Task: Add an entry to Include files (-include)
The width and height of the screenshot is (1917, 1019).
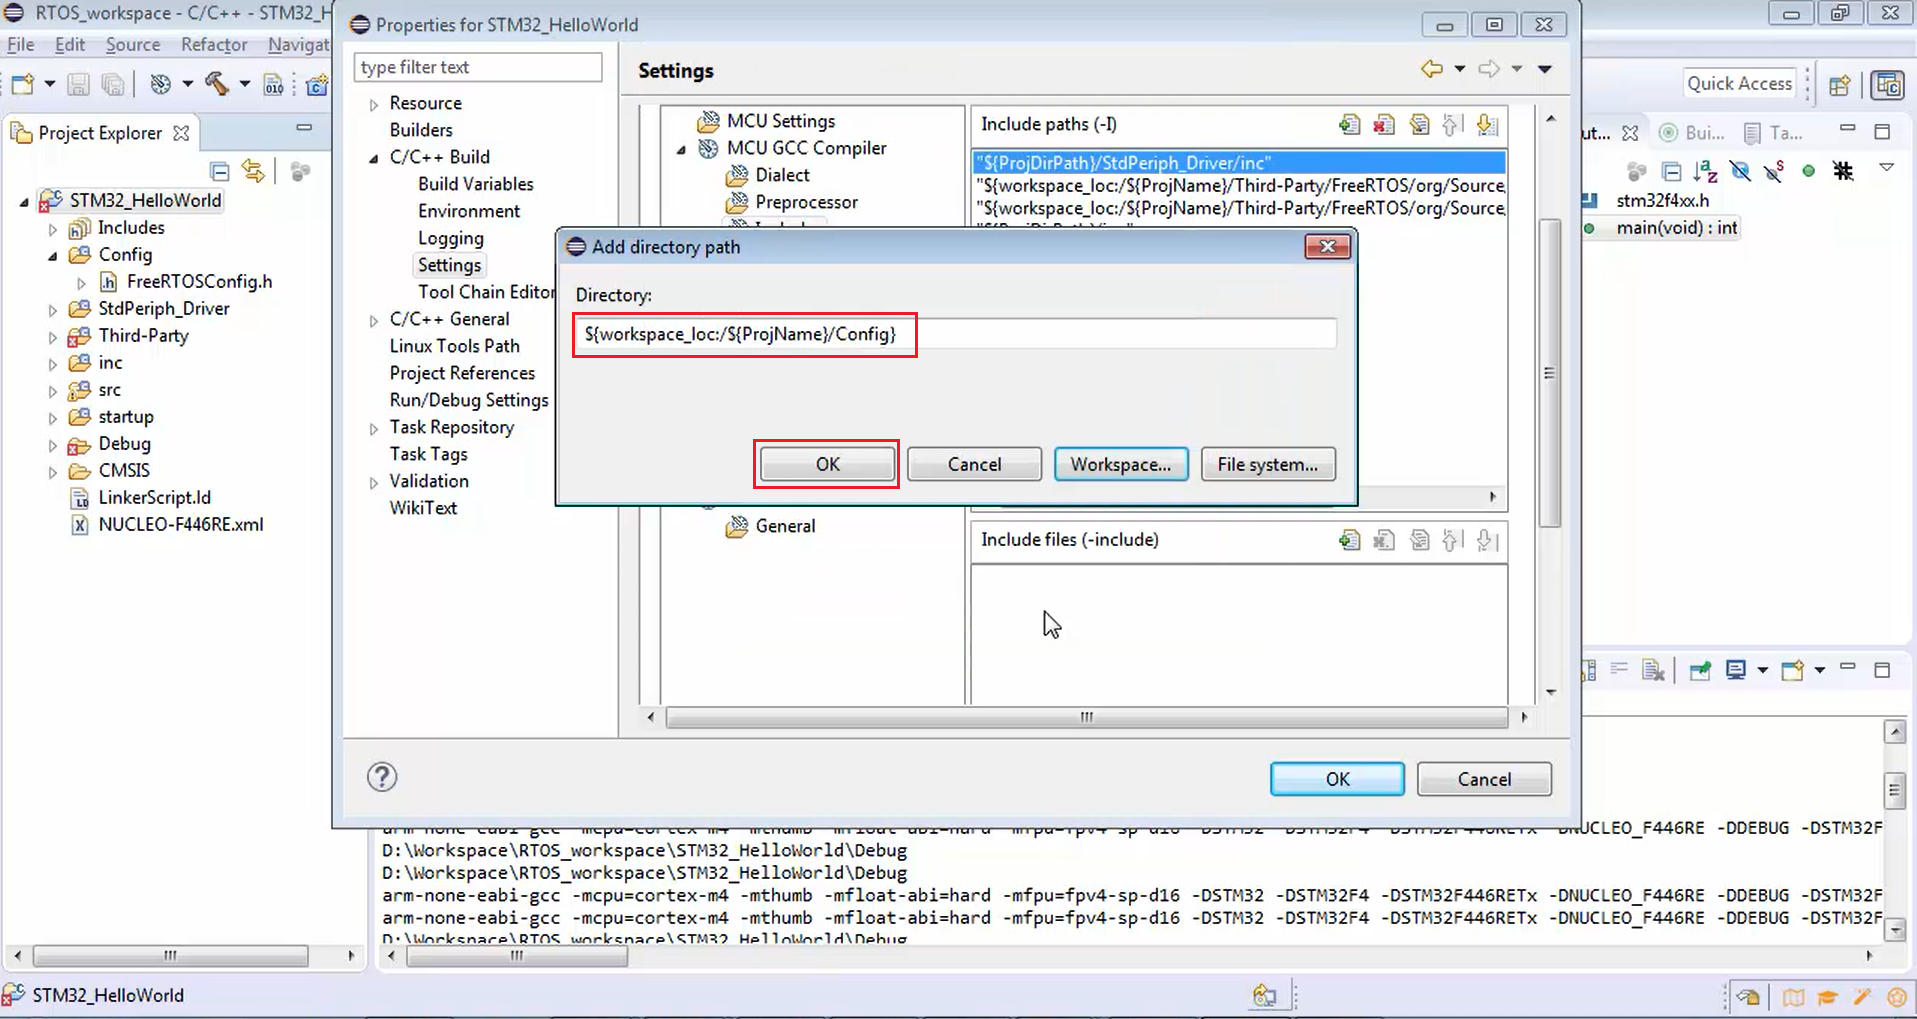Action: pyautogui.click(x=1349, y=541)
